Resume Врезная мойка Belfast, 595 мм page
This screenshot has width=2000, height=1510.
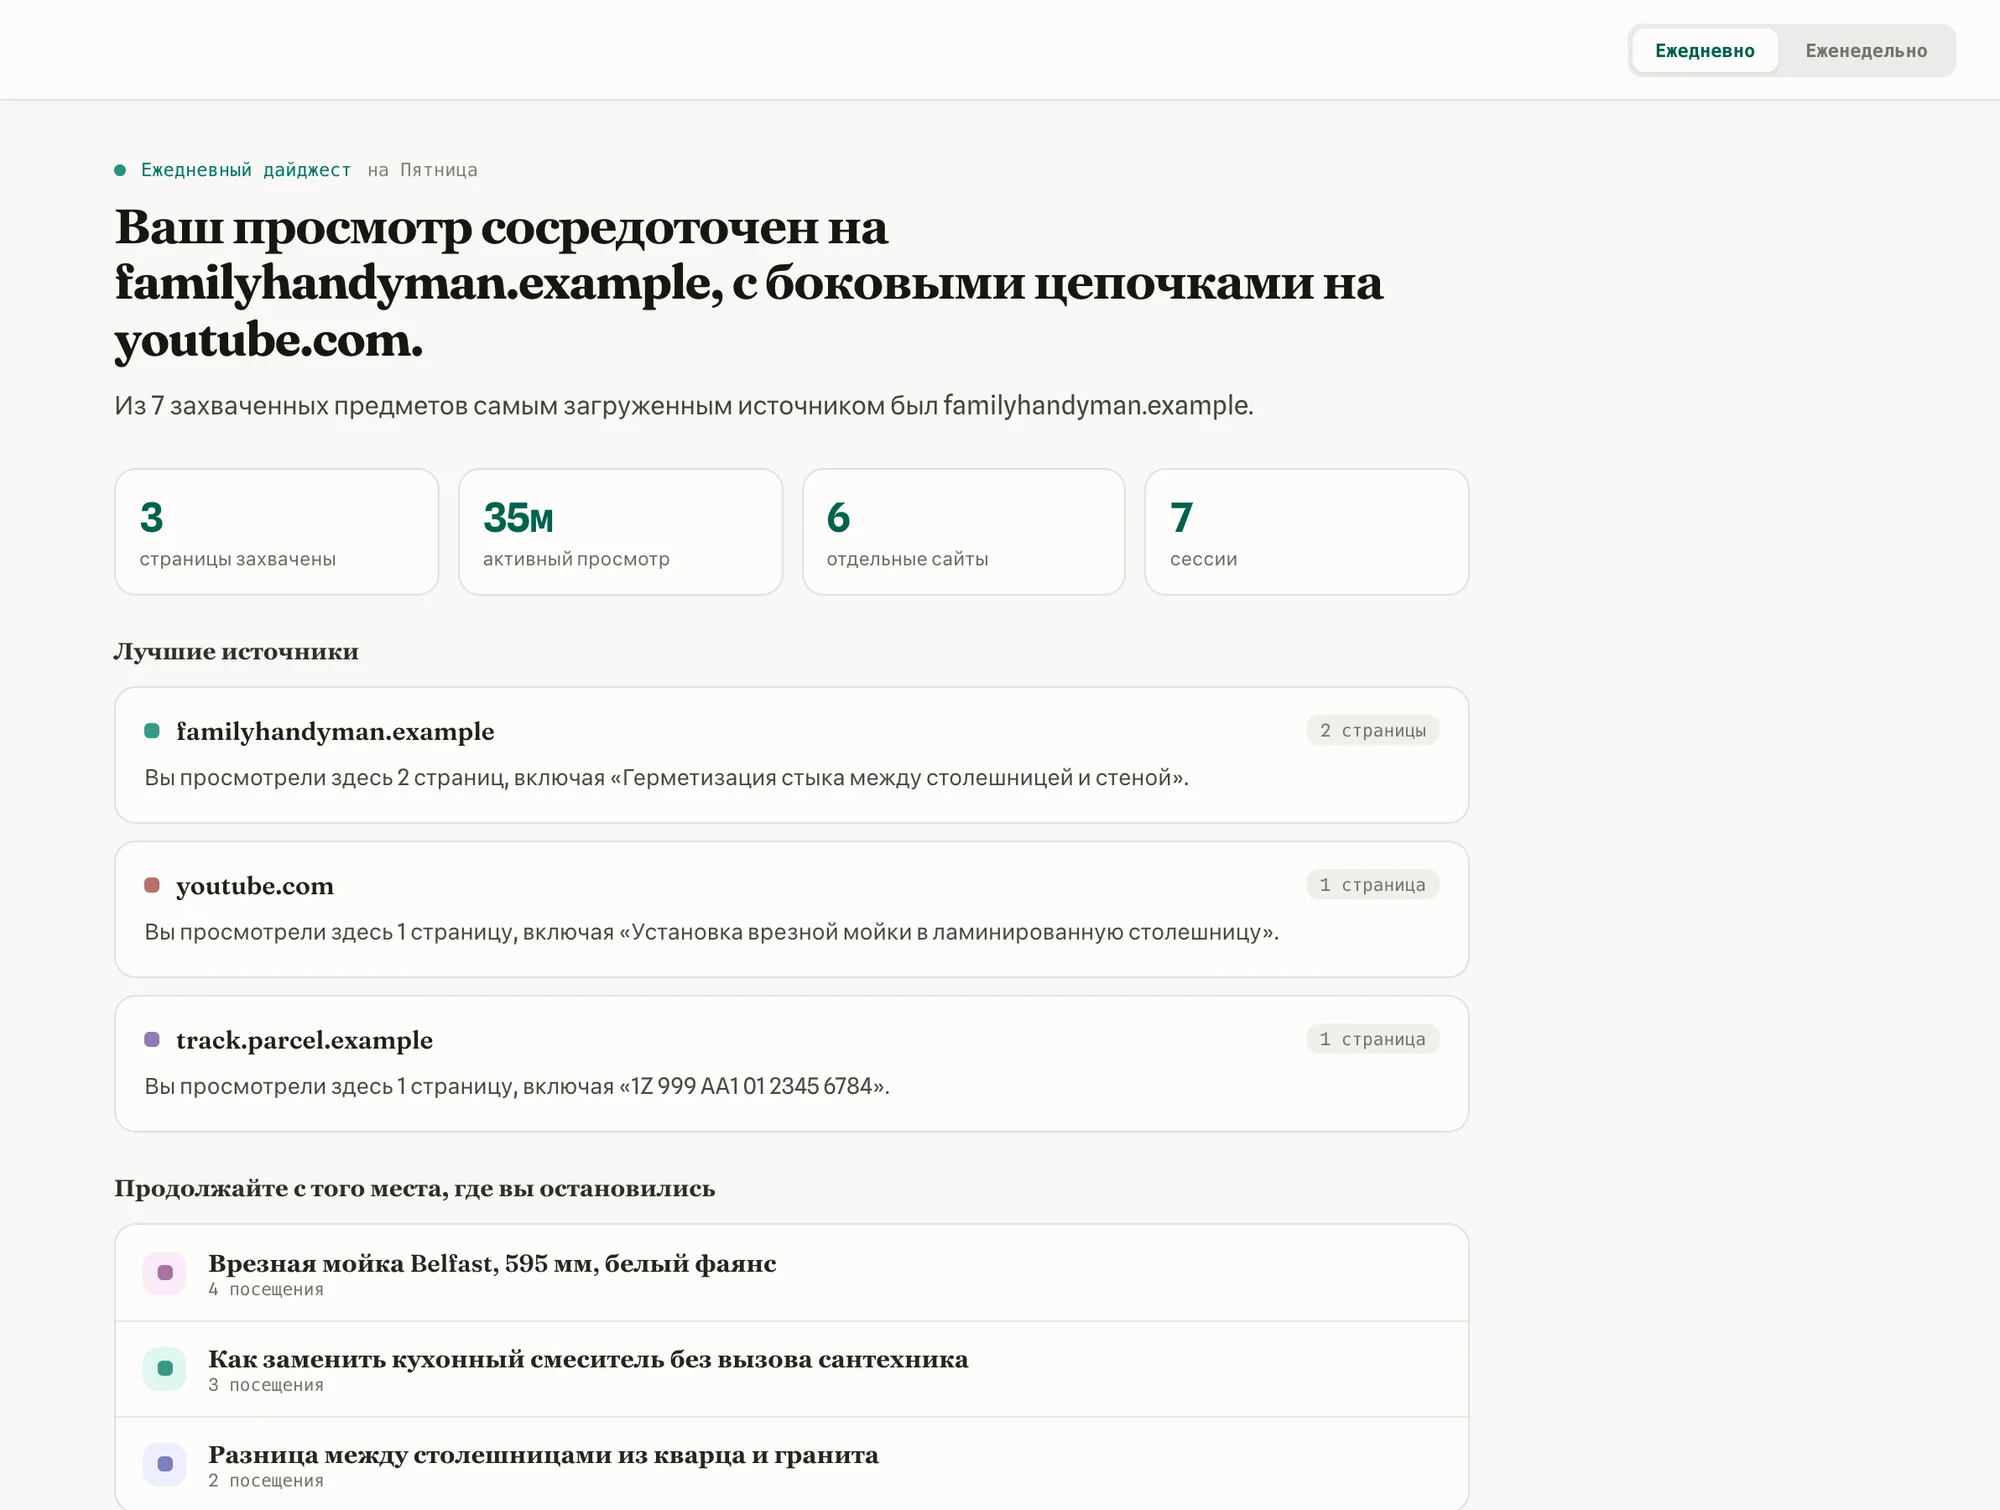pyautogui.click(x=791, y=1273)
